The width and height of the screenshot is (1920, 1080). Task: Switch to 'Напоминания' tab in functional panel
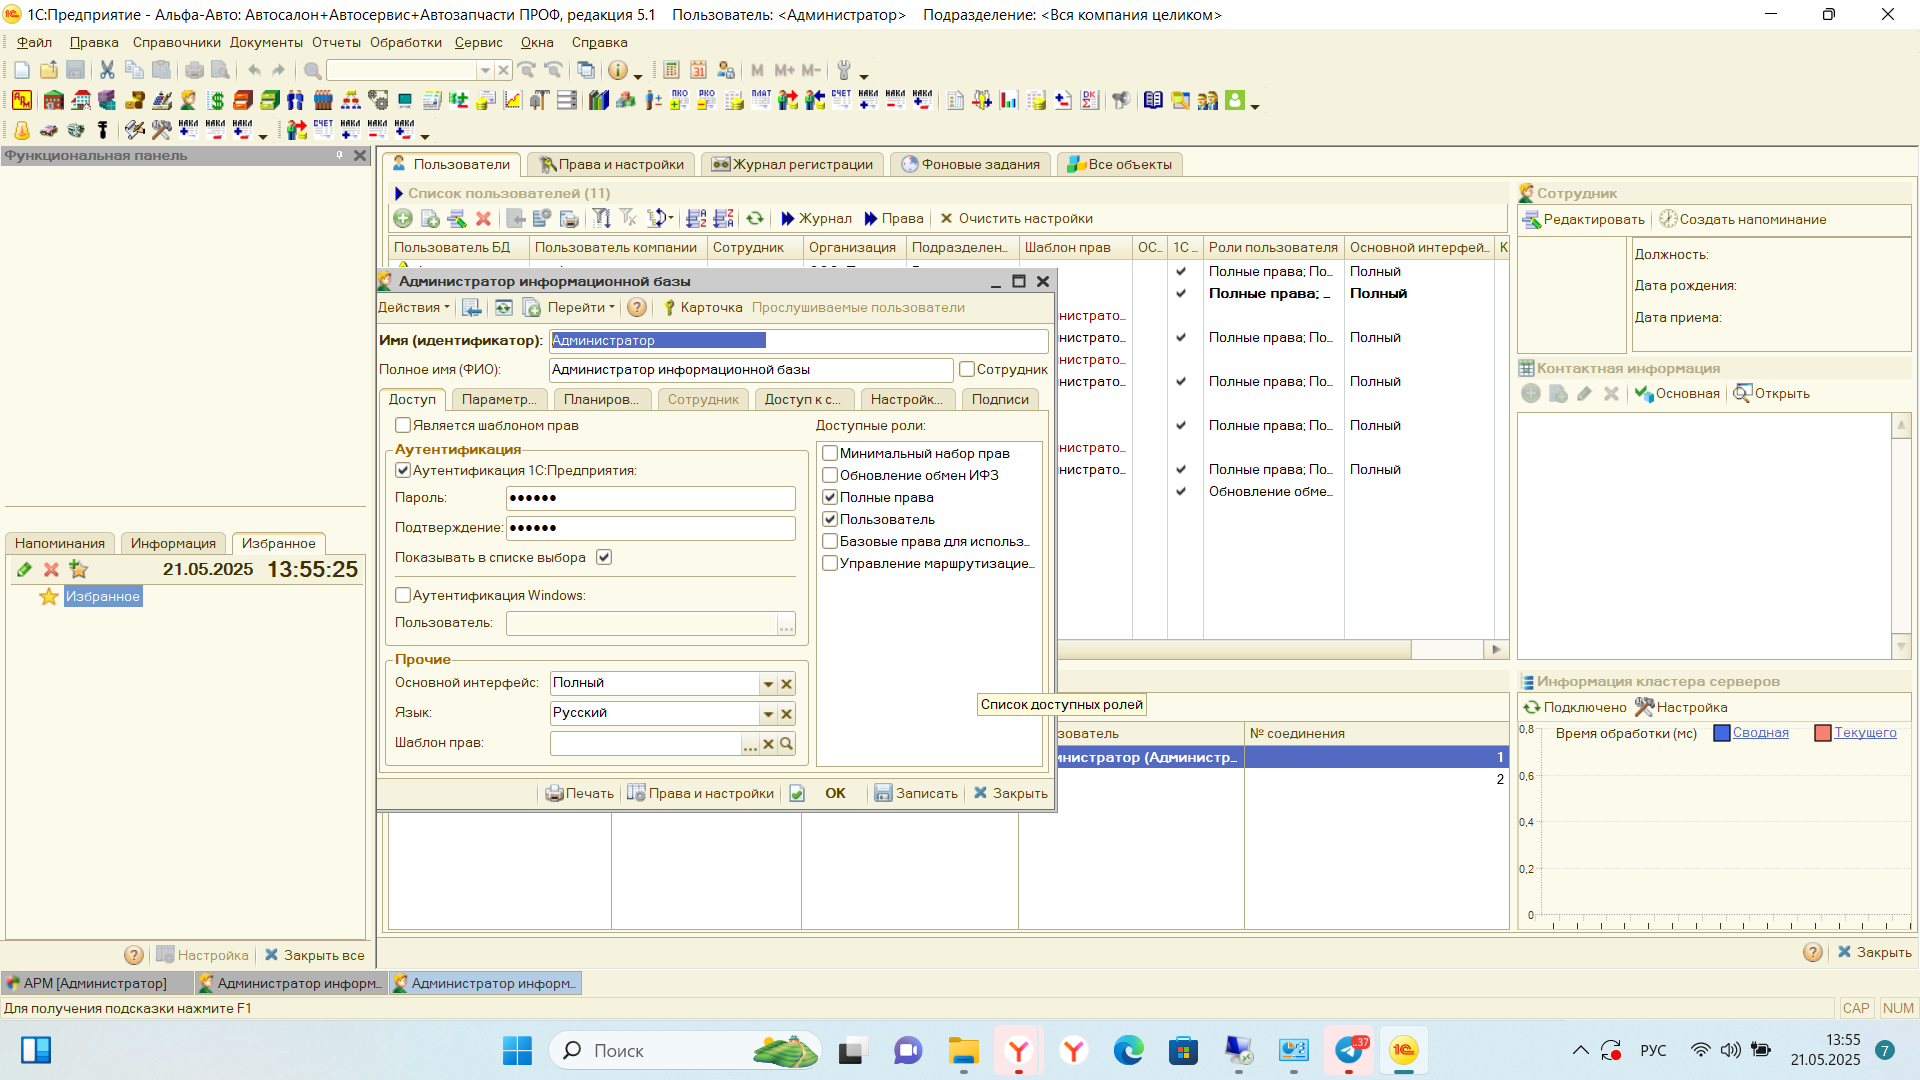click(60, 543)
